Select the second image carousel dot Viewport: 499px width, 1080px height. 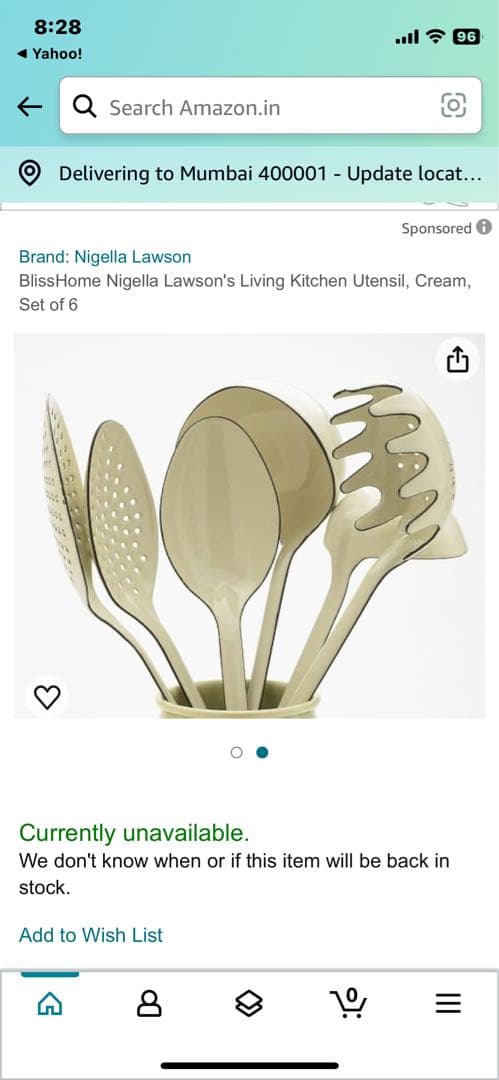point(262,753)
